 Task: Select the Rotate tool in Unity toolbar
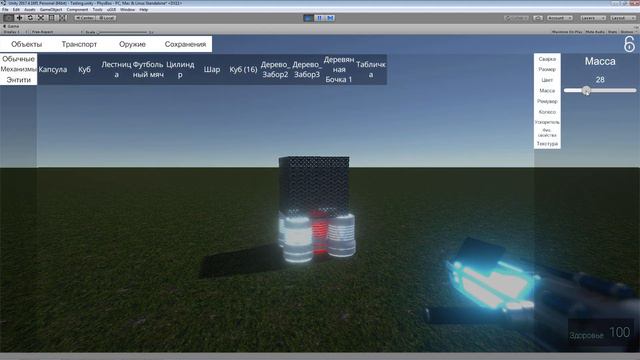pos(30,18)
